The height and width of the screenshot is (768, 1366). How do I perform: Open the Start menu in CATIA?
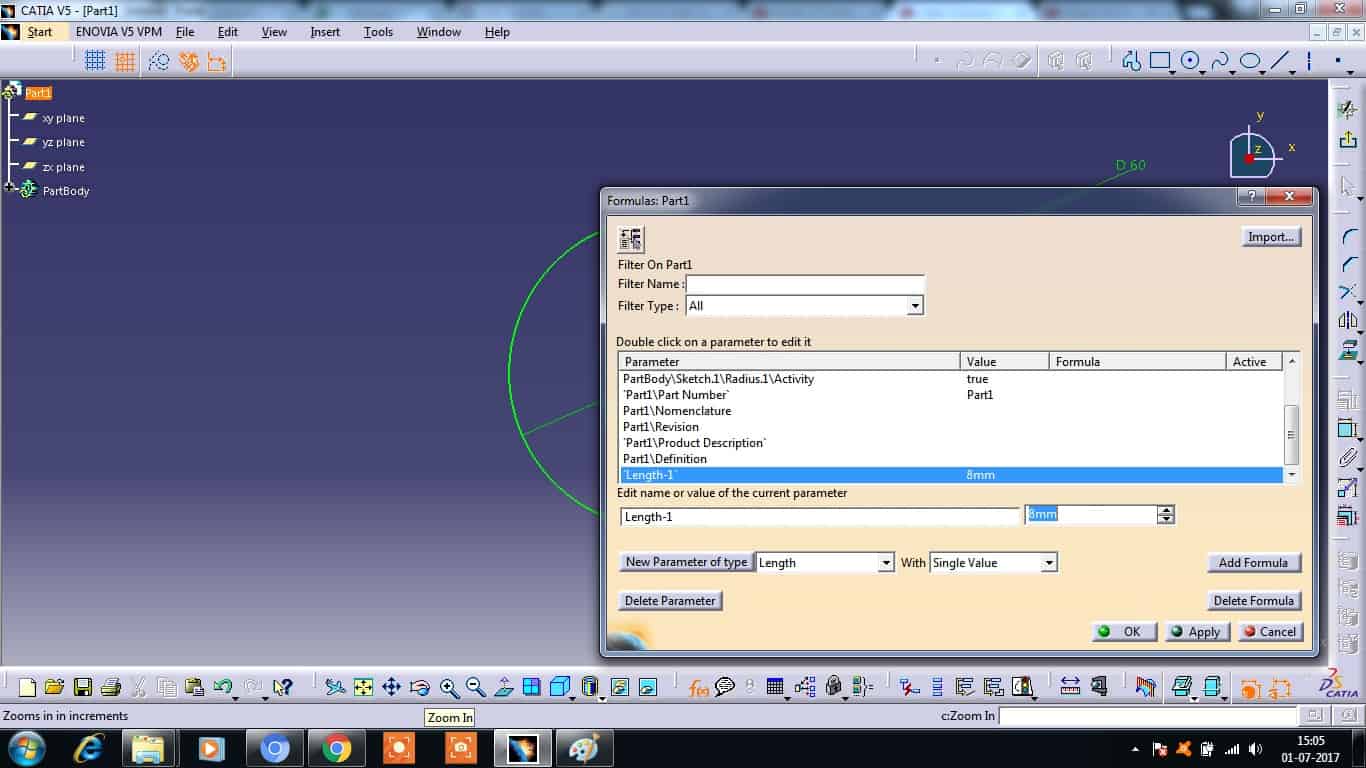[40, 32]
